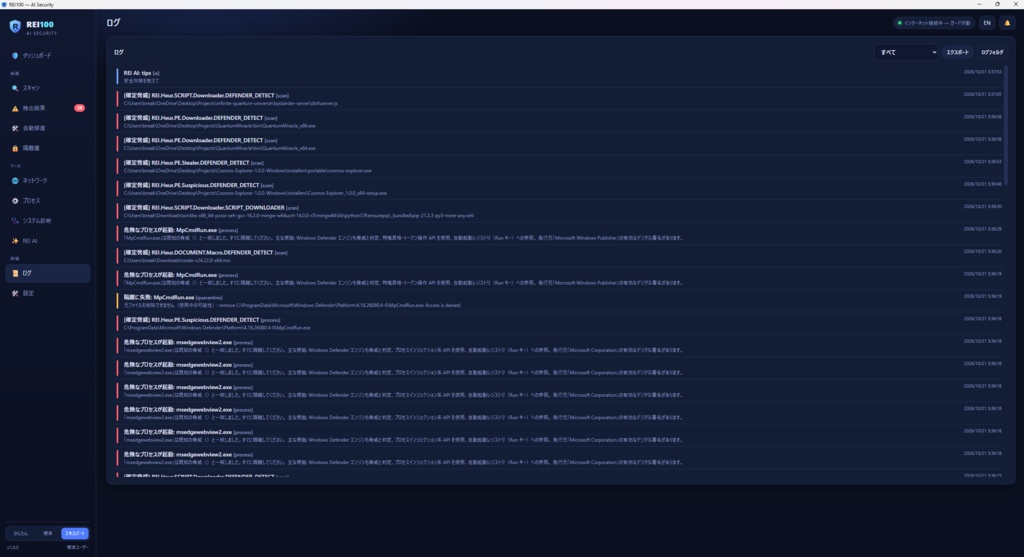The width and height of the screenshot is (1024, 557).
Task: Select the Cosmos Explorer x64-setup.exe log entry
Action: pos(559,189)
